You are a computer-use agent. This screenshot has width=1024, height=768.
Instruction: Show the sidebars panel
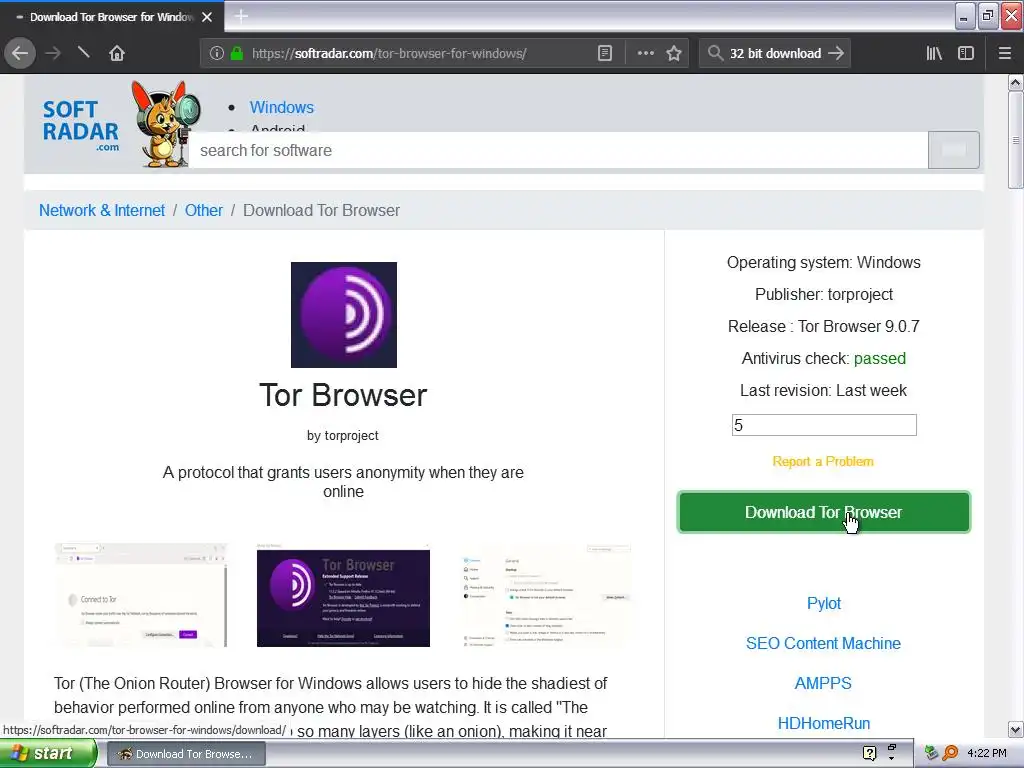[x=966, y=54]
